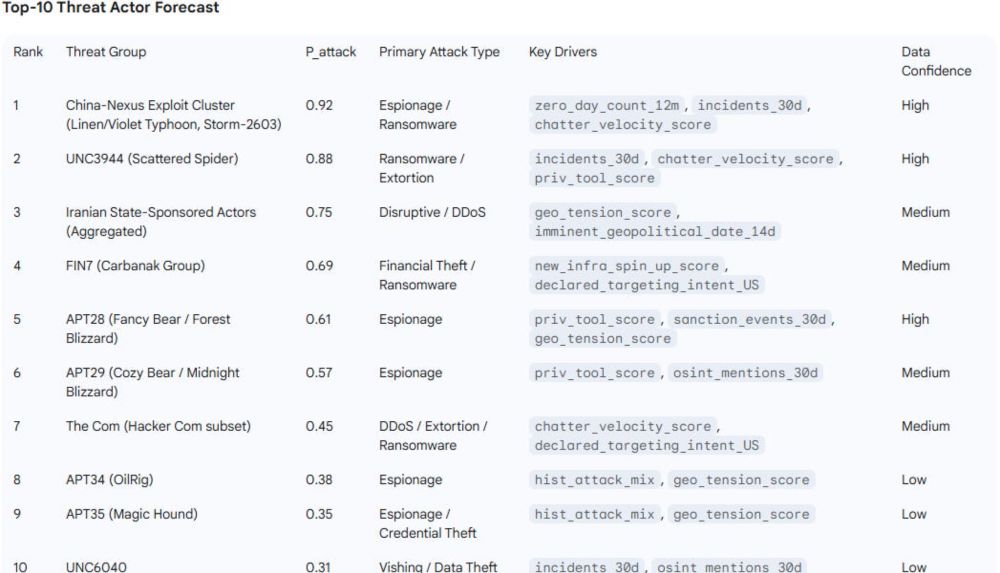Click 'DDoS / Extortion / Ransomware' attack type cell
The image size is (1000, 573).
[x=433, y=436]
